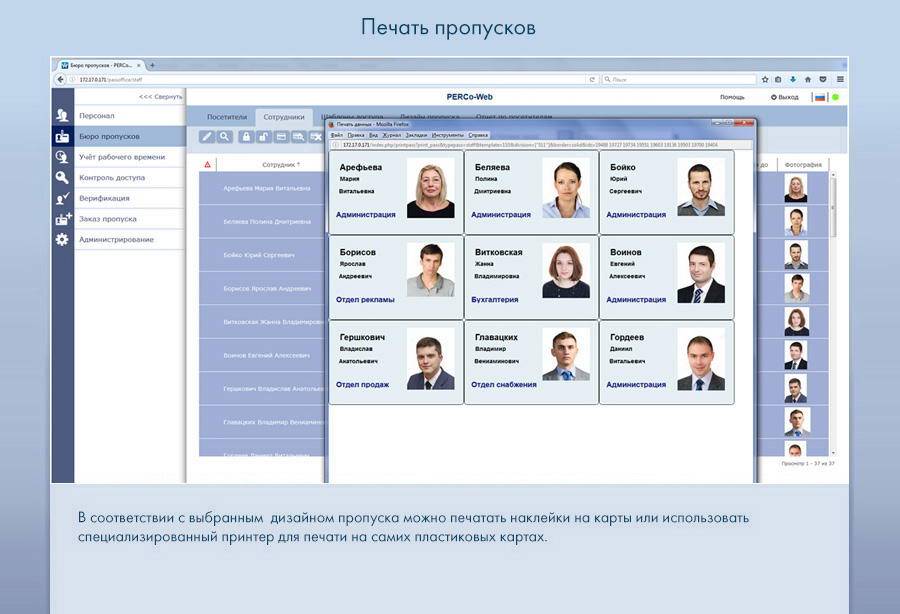This screenshot has width=900, height=614.
Task: Click the Выход logout button
Action: pyautogui.click(x=785, y=97)
